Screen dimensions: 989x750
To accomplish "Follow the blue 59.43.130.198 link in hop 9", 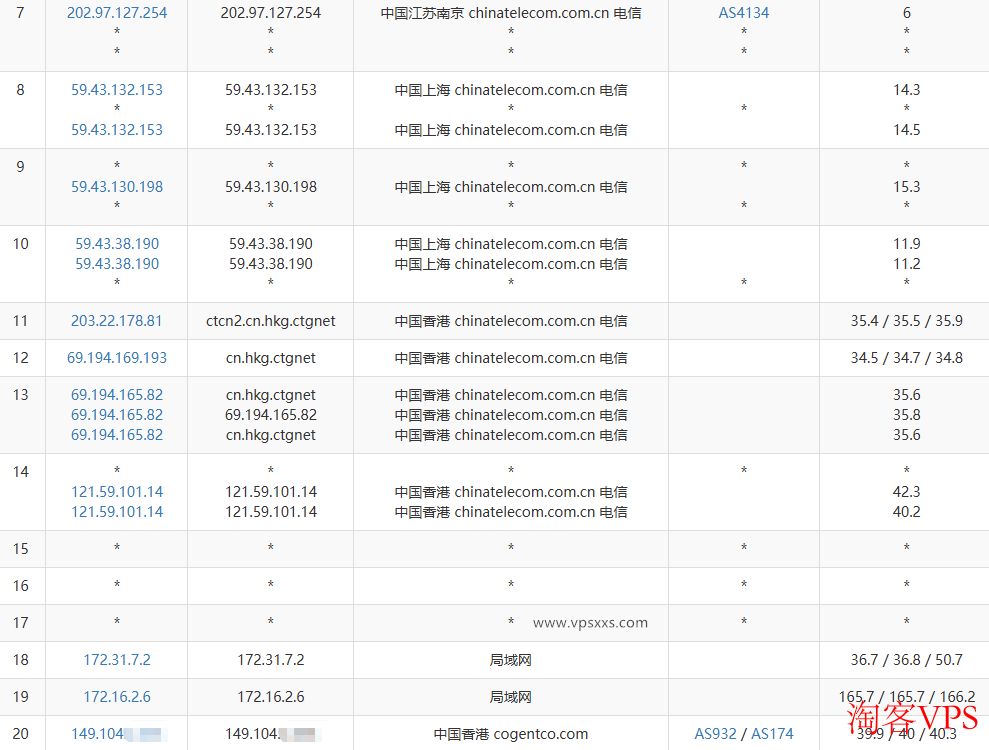I will [x=117, y=187].
